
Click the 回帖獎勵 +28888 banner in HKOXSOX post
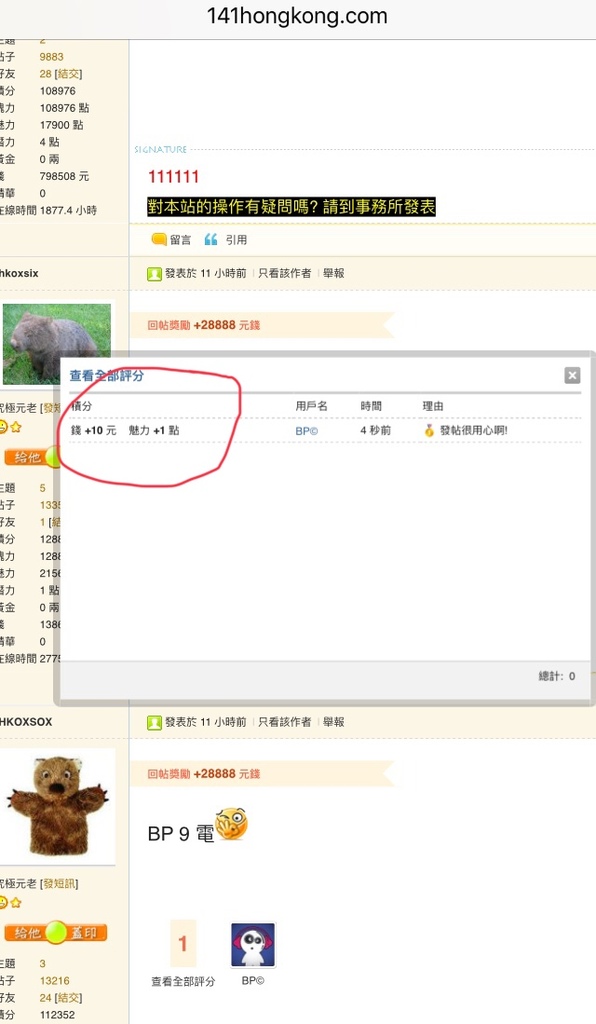[262, 774]
